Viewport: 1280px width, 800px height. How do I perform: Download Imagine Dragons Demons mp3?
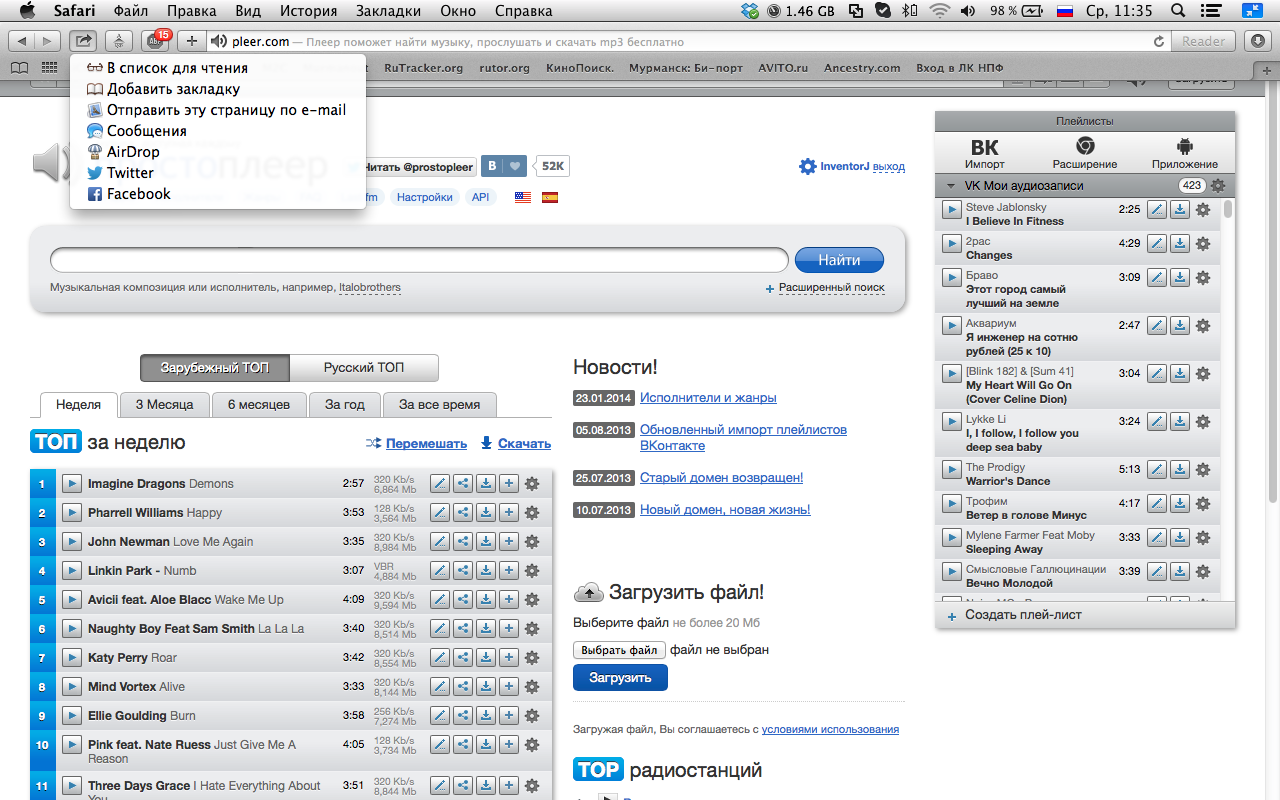[x=486, y=484]
